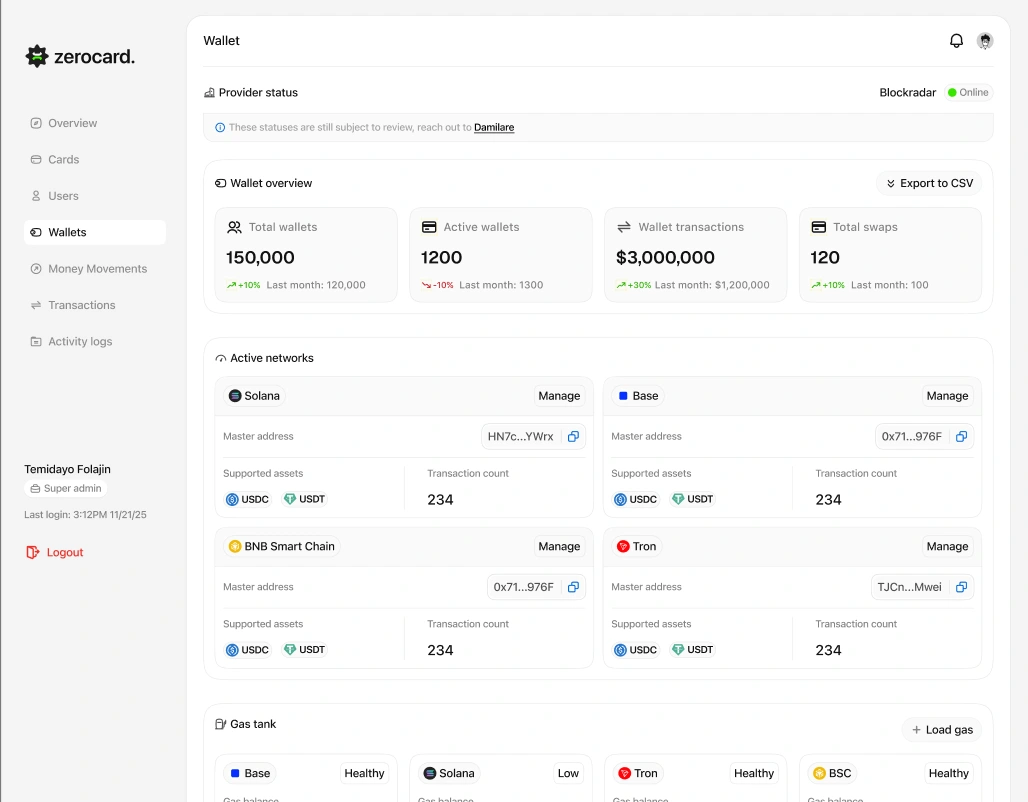Copy the Solana master address
1028x802 pixels.
coord(573,437)
